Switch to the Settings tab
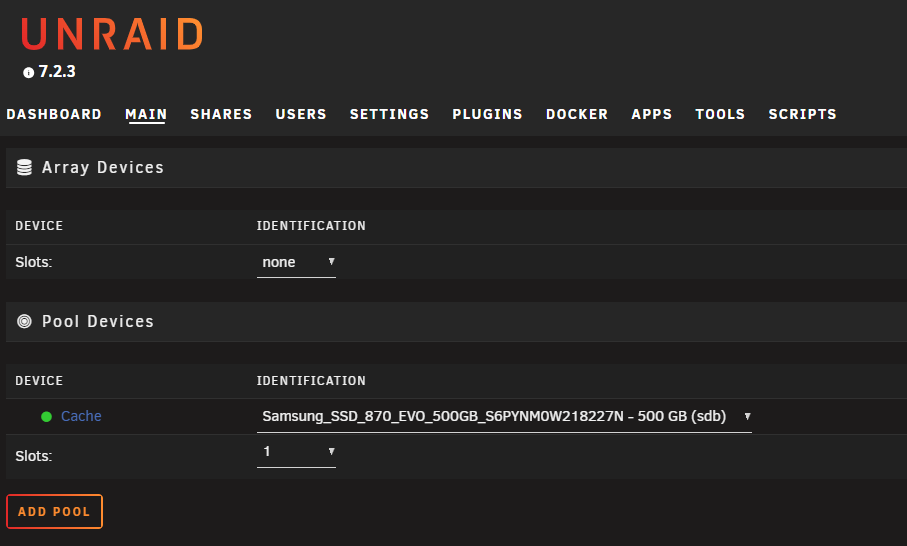 pos(389,114)
